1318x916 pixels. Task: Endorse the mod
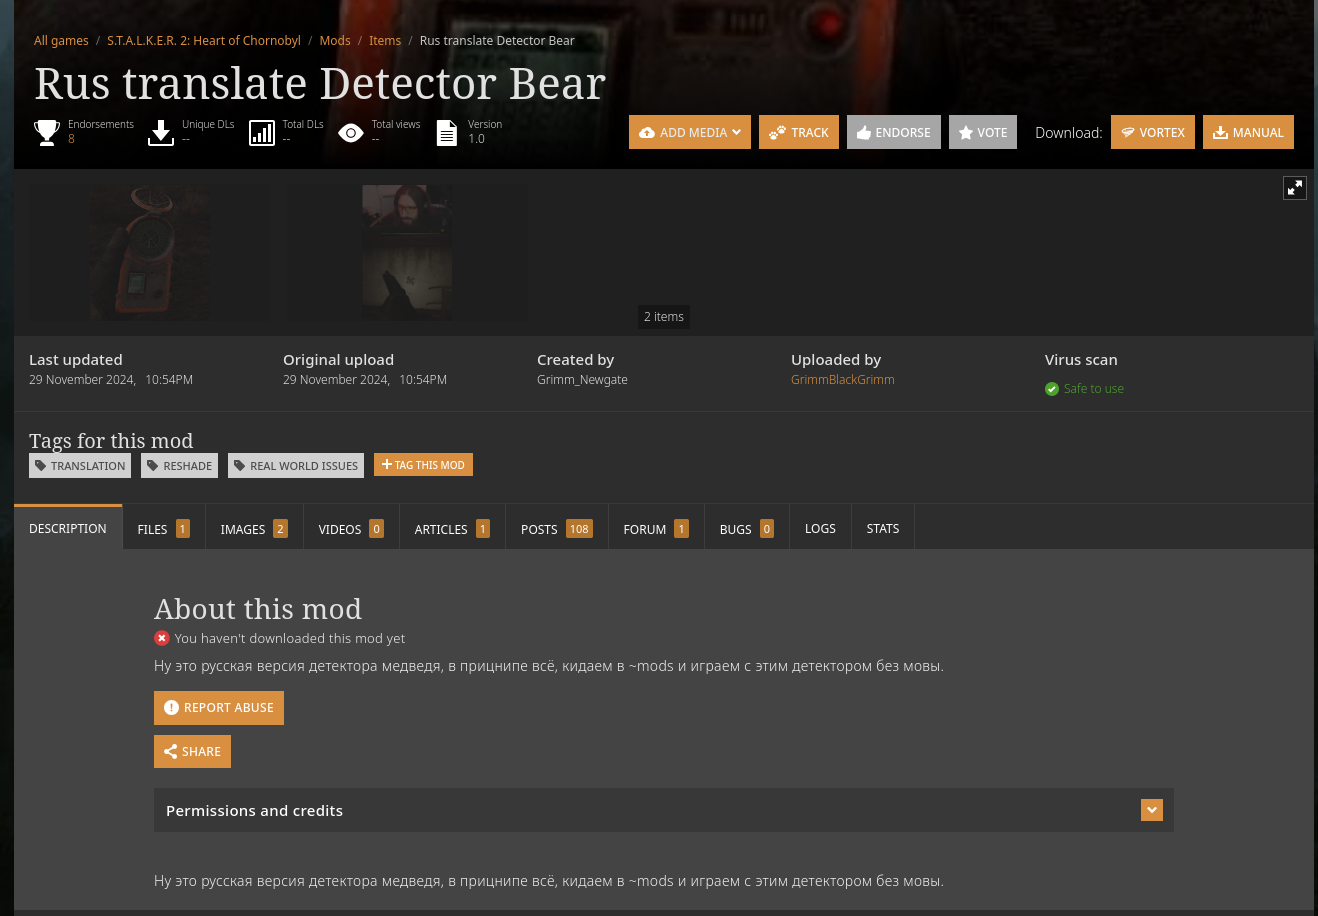(x=894, y=132)
